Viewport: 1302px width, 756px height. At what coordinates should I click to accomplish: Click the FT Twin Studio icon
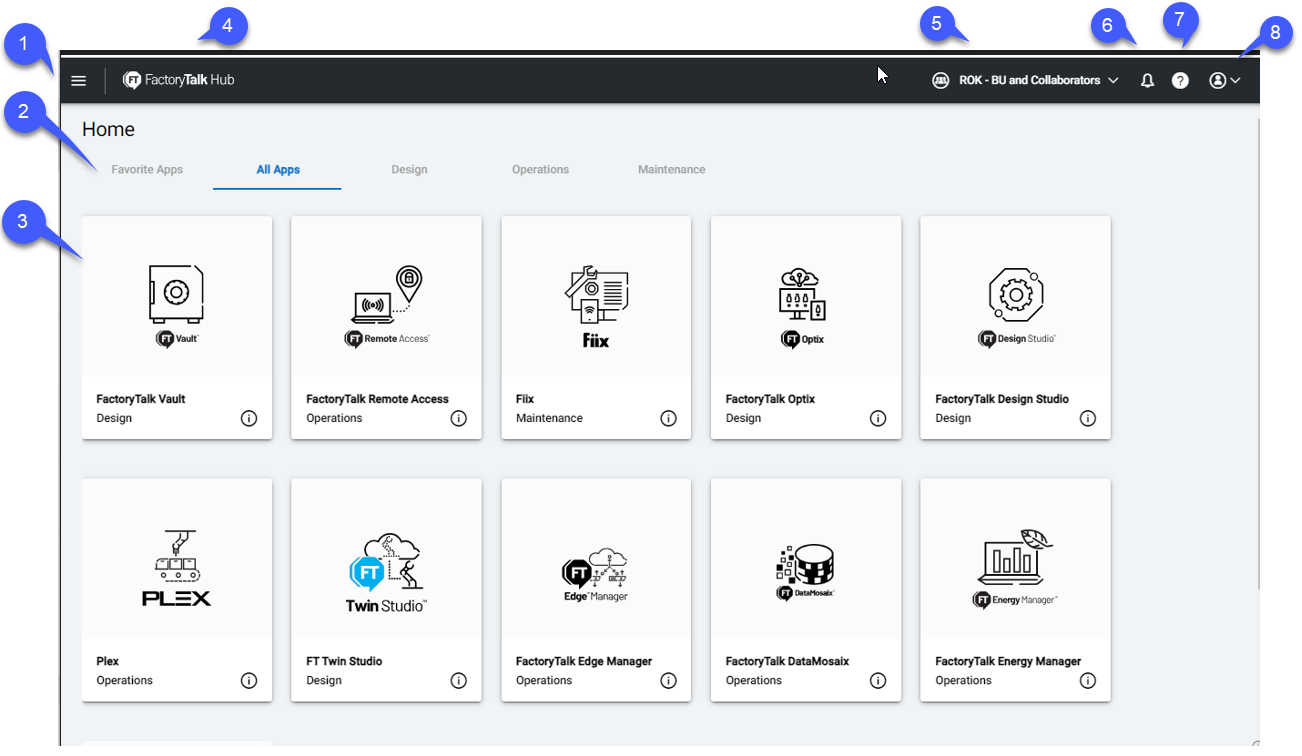pyautogui.click(x=385, y=562)
